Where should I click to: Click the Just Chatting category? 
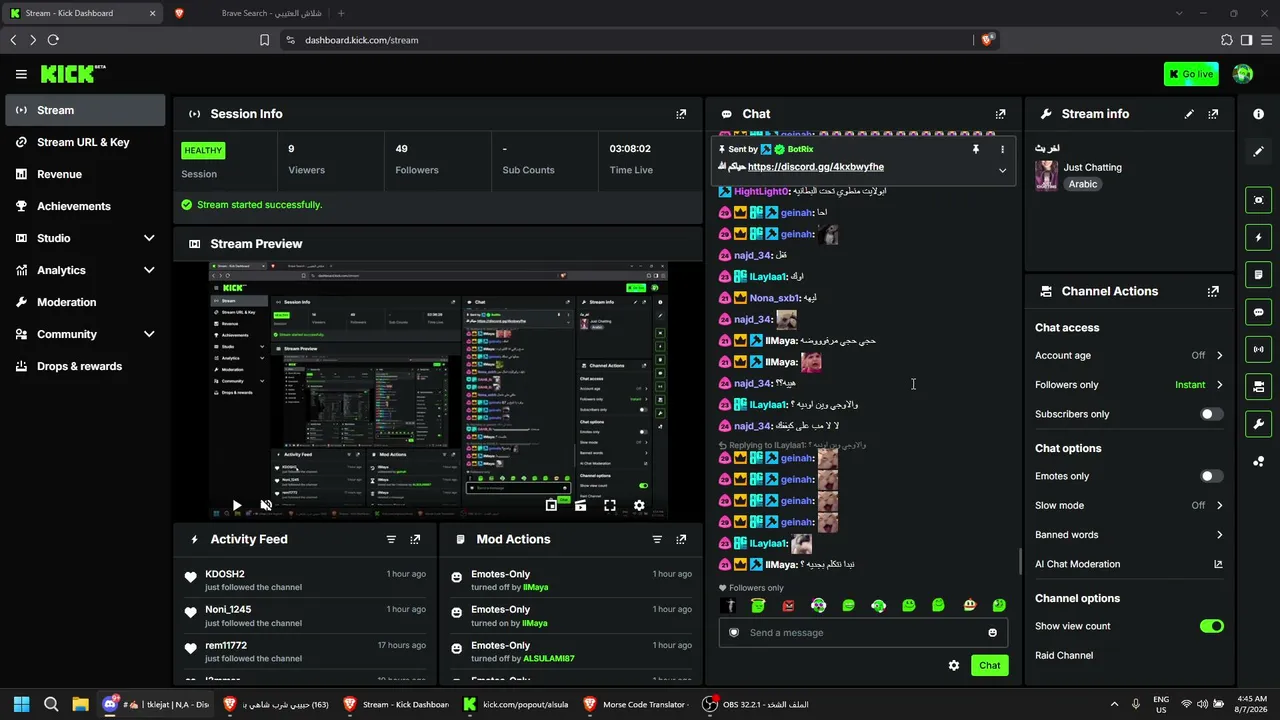1092,167
